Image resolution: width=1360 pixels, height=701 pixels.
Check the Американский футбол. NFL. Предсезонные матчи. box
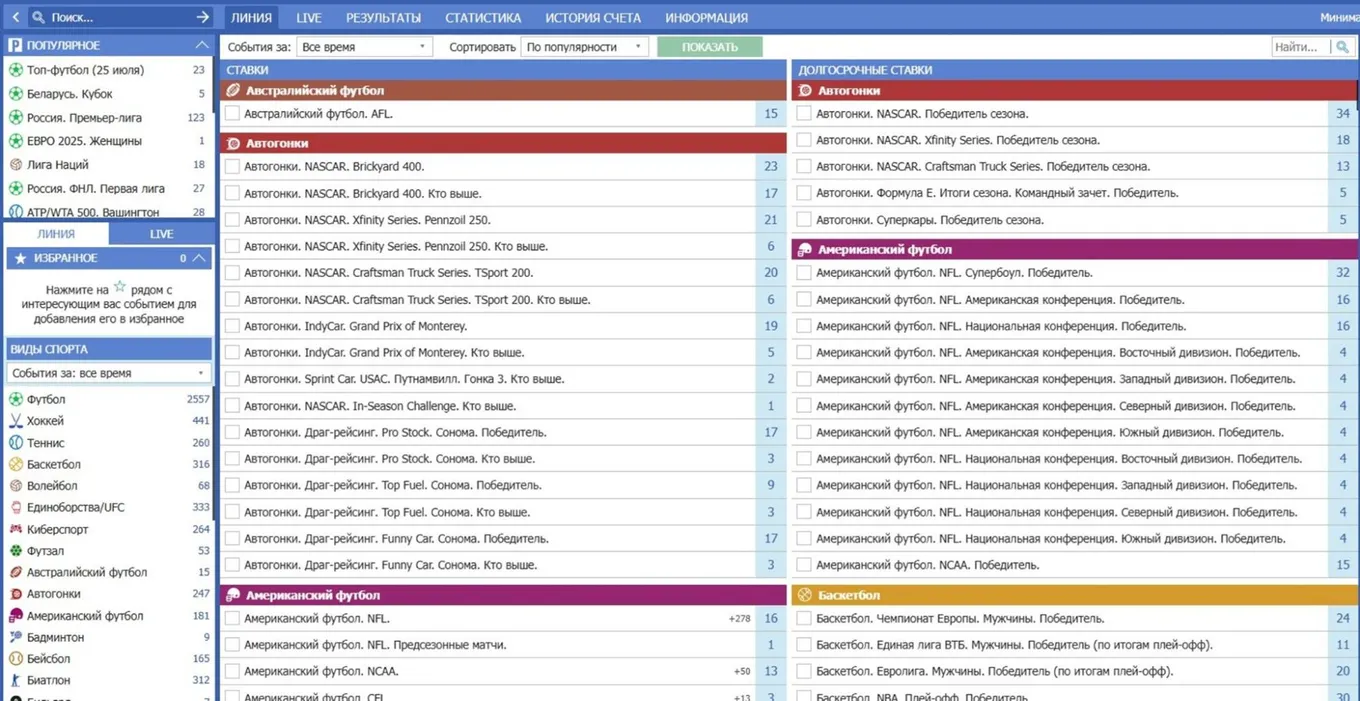pos(232,645)
